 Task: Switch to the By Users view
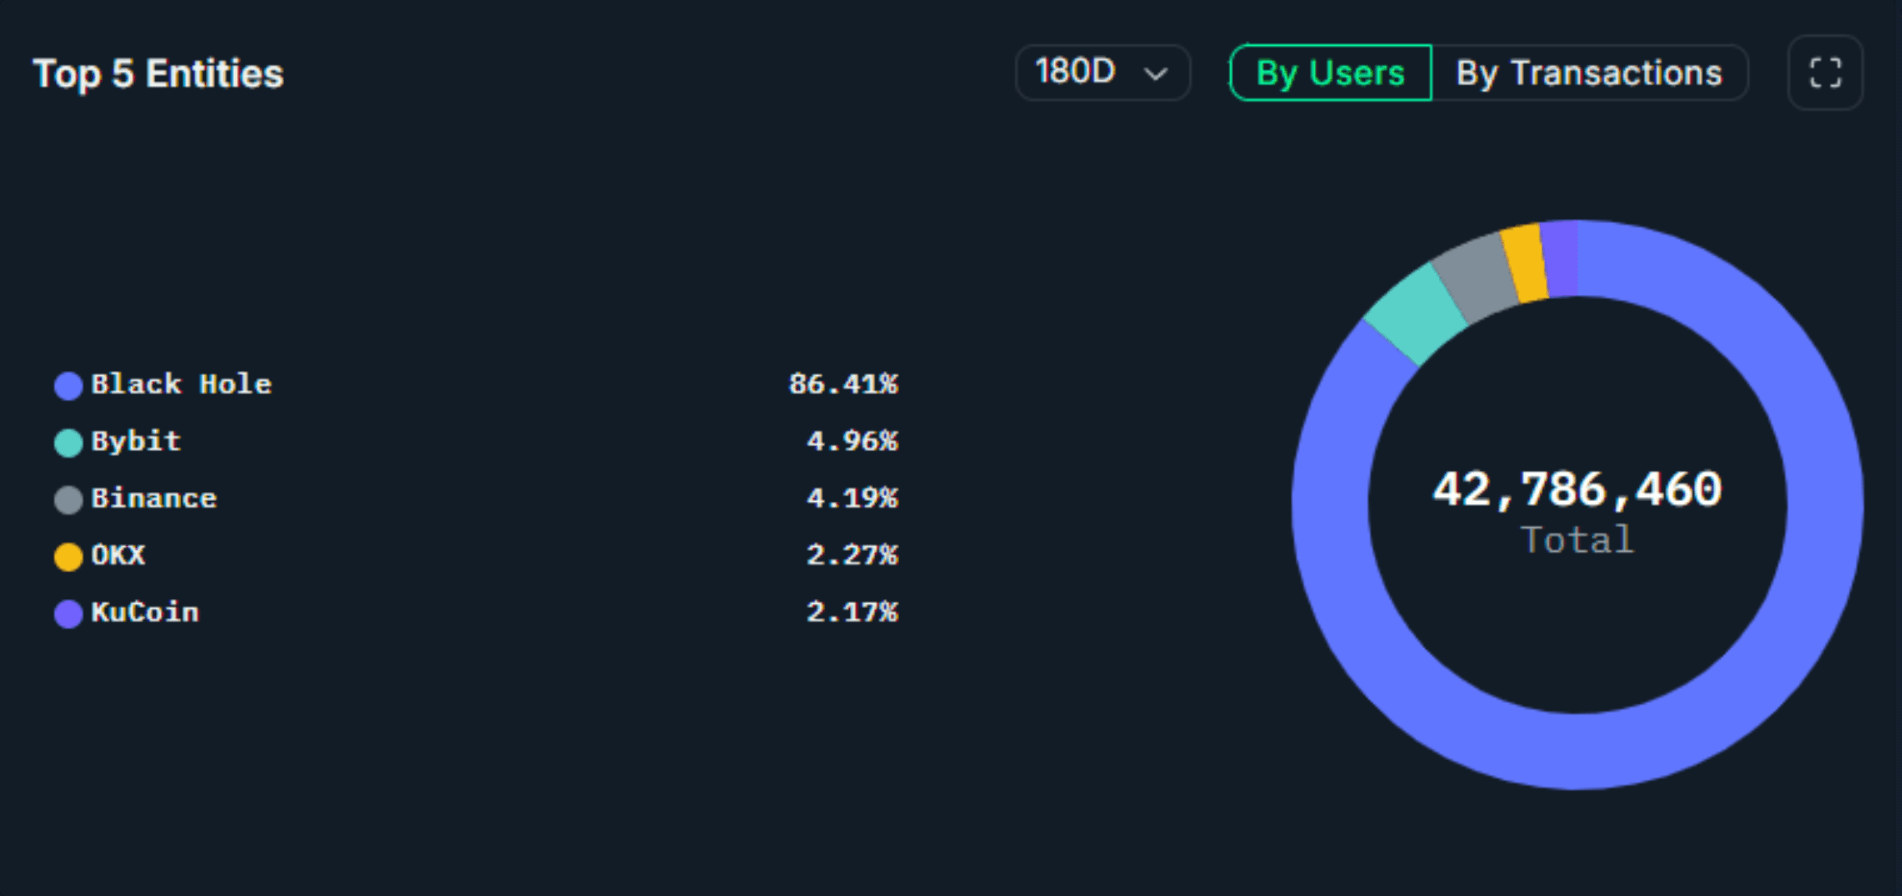tap(1330, 73)
